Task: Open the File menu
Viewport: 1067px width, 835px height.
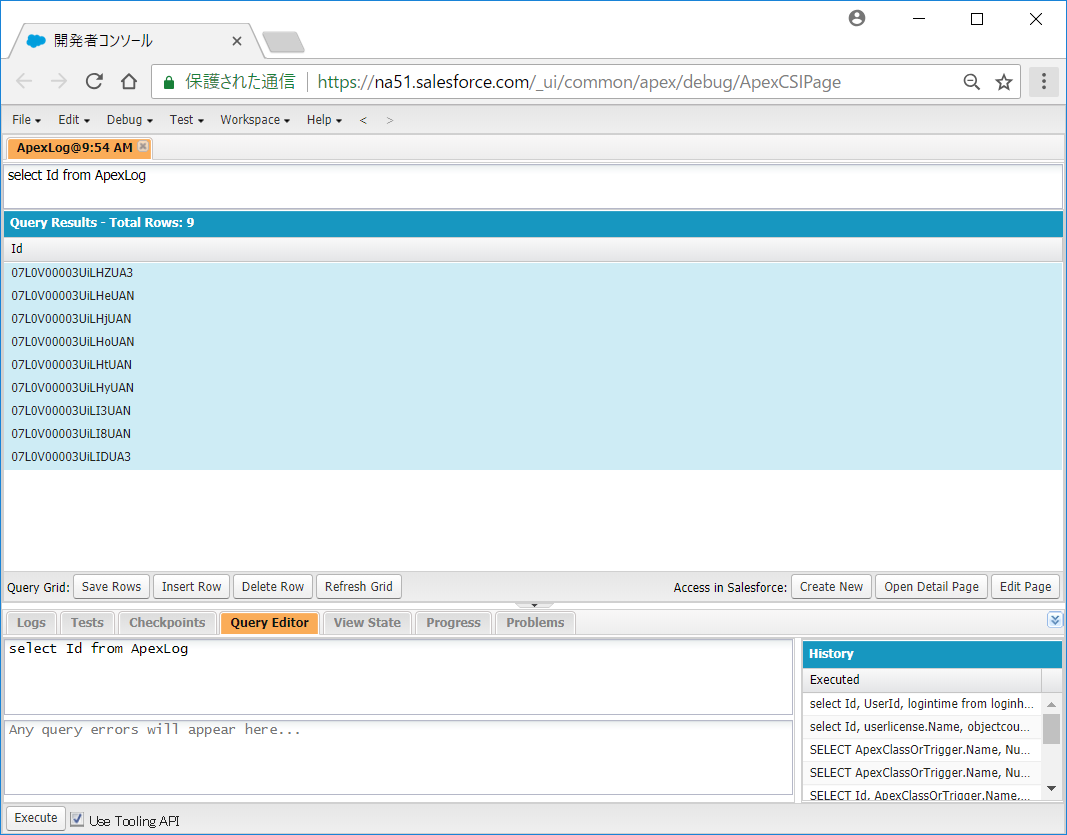Action: click(27, 120)
